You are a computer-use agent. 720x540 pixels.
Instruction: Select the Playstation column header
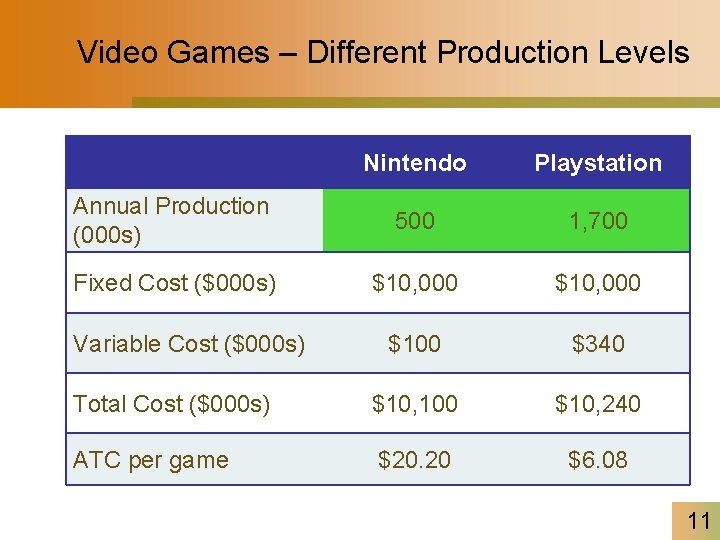click(598, 163)
